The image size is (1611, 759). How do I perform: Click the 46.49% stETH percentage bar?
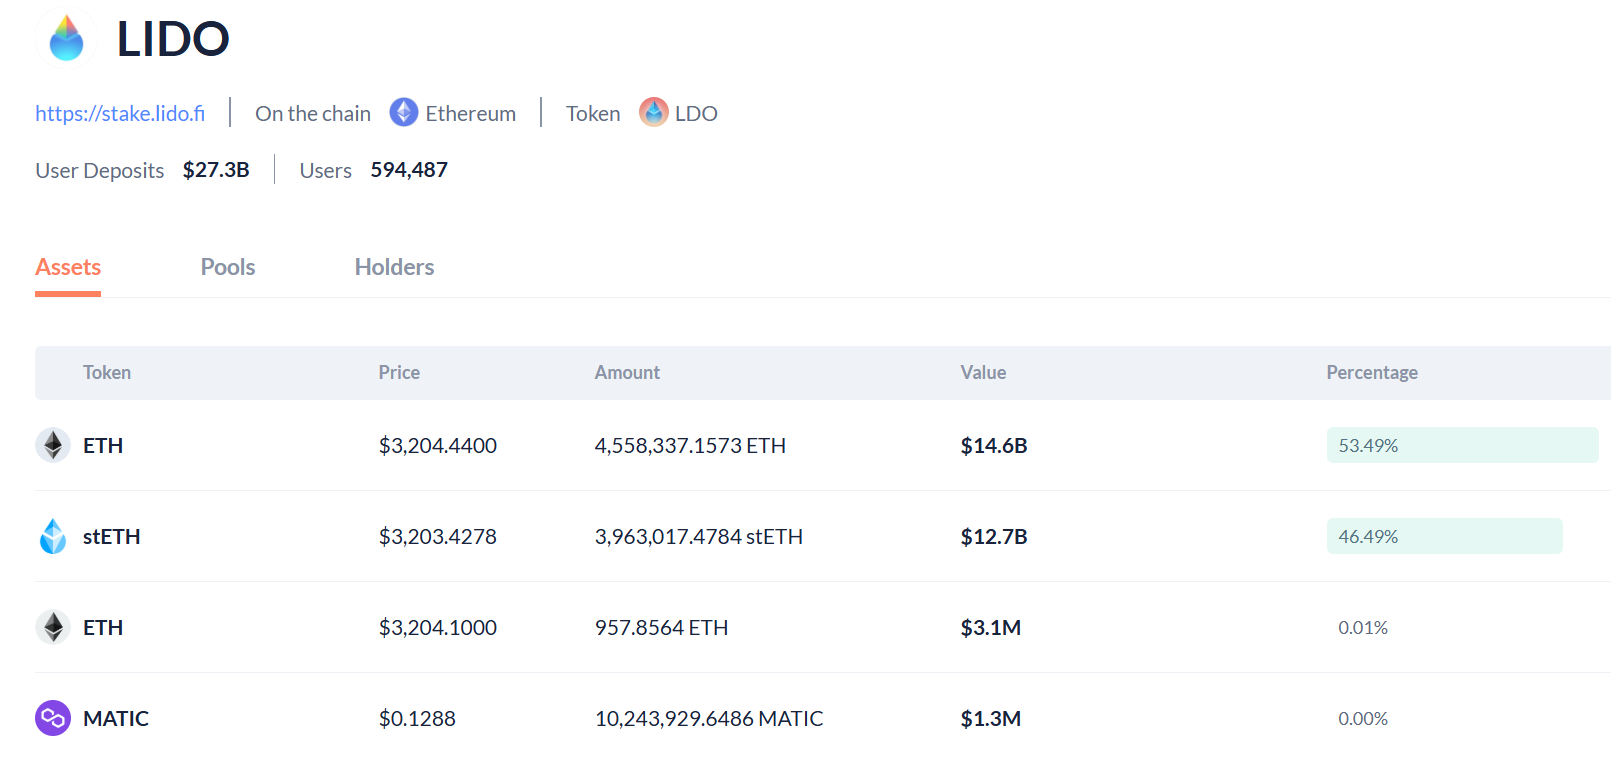pyautogui.click(x=1444, y=536)
